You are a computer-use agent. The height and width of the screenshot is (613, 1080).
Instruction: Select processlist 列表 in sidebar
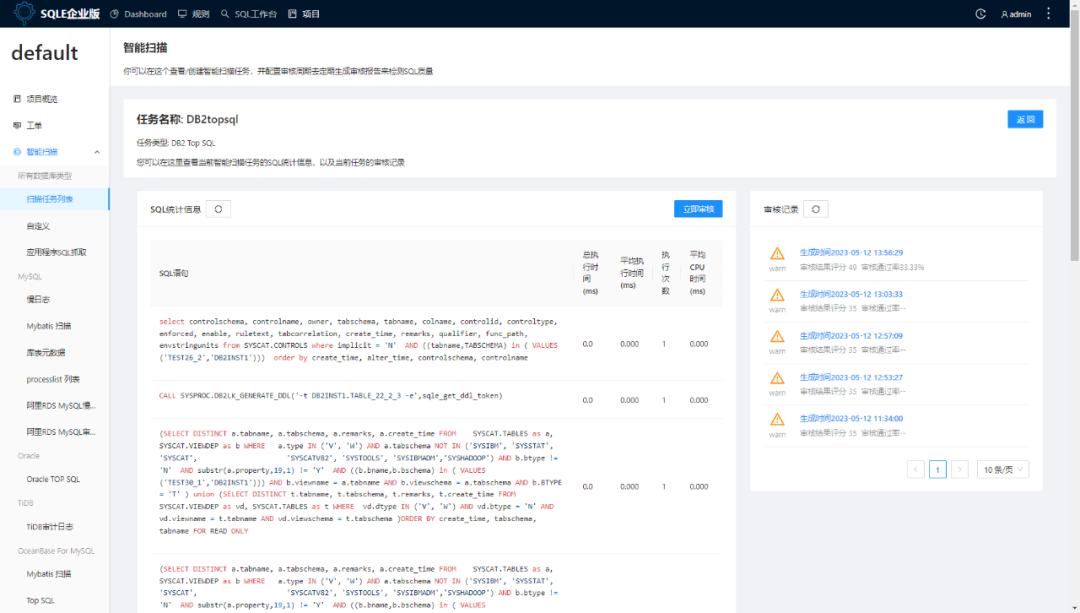pos(54,379)
